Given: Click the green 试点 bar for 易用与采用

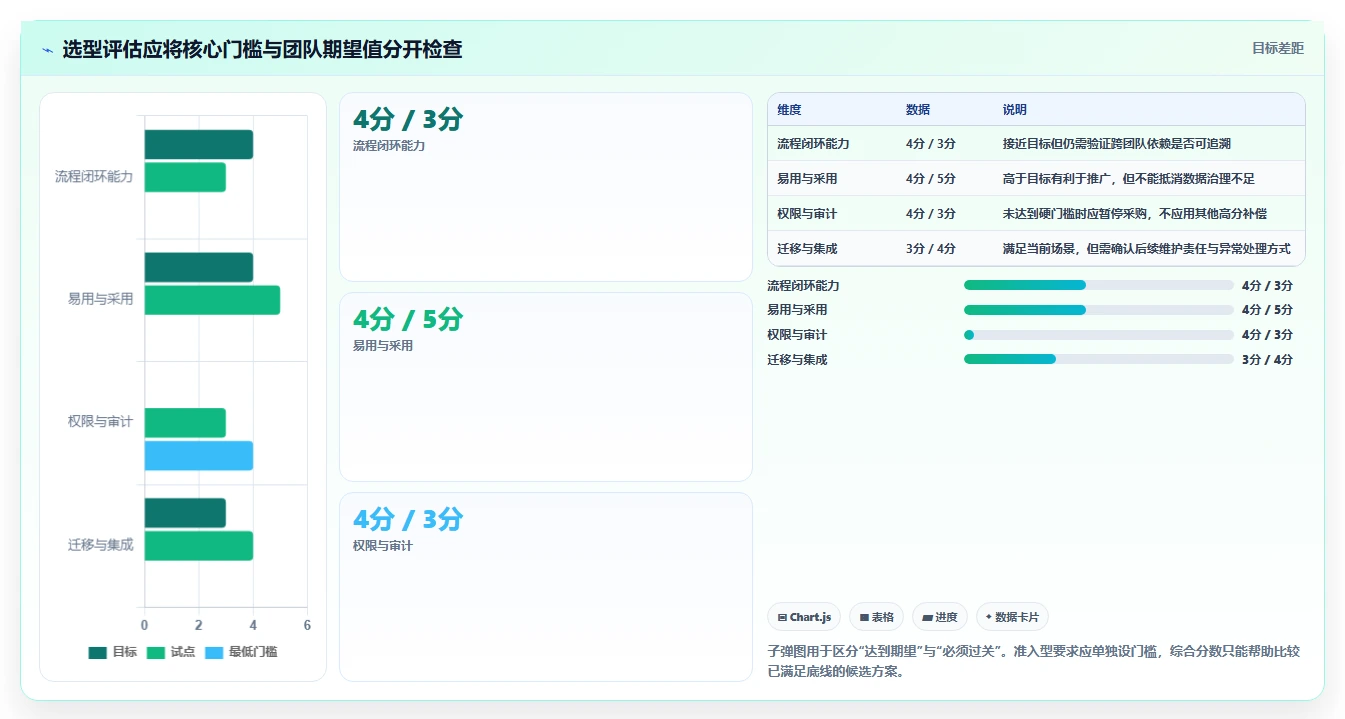Looking at the screenshot, I should [x=212, y=300].
